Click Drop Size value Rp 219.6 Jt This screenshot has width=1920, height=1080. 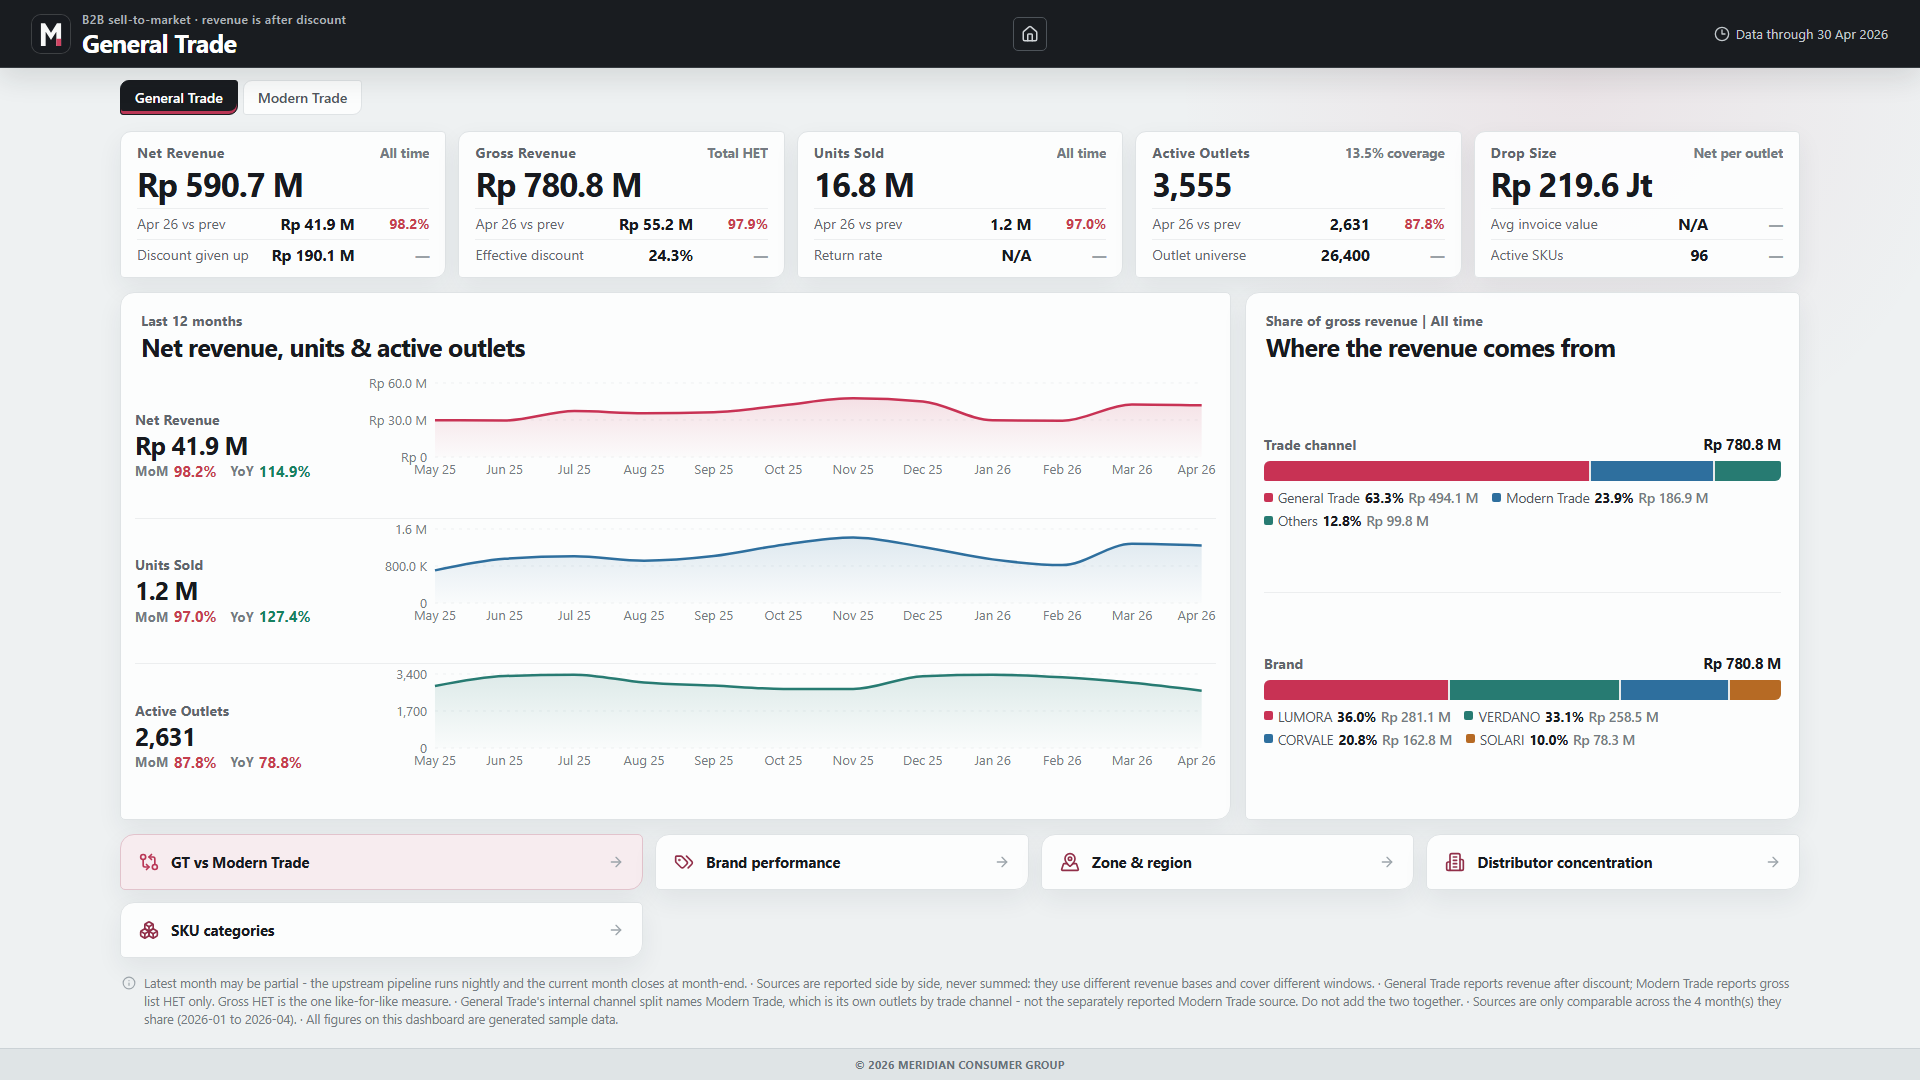[x=1571, y=185]
